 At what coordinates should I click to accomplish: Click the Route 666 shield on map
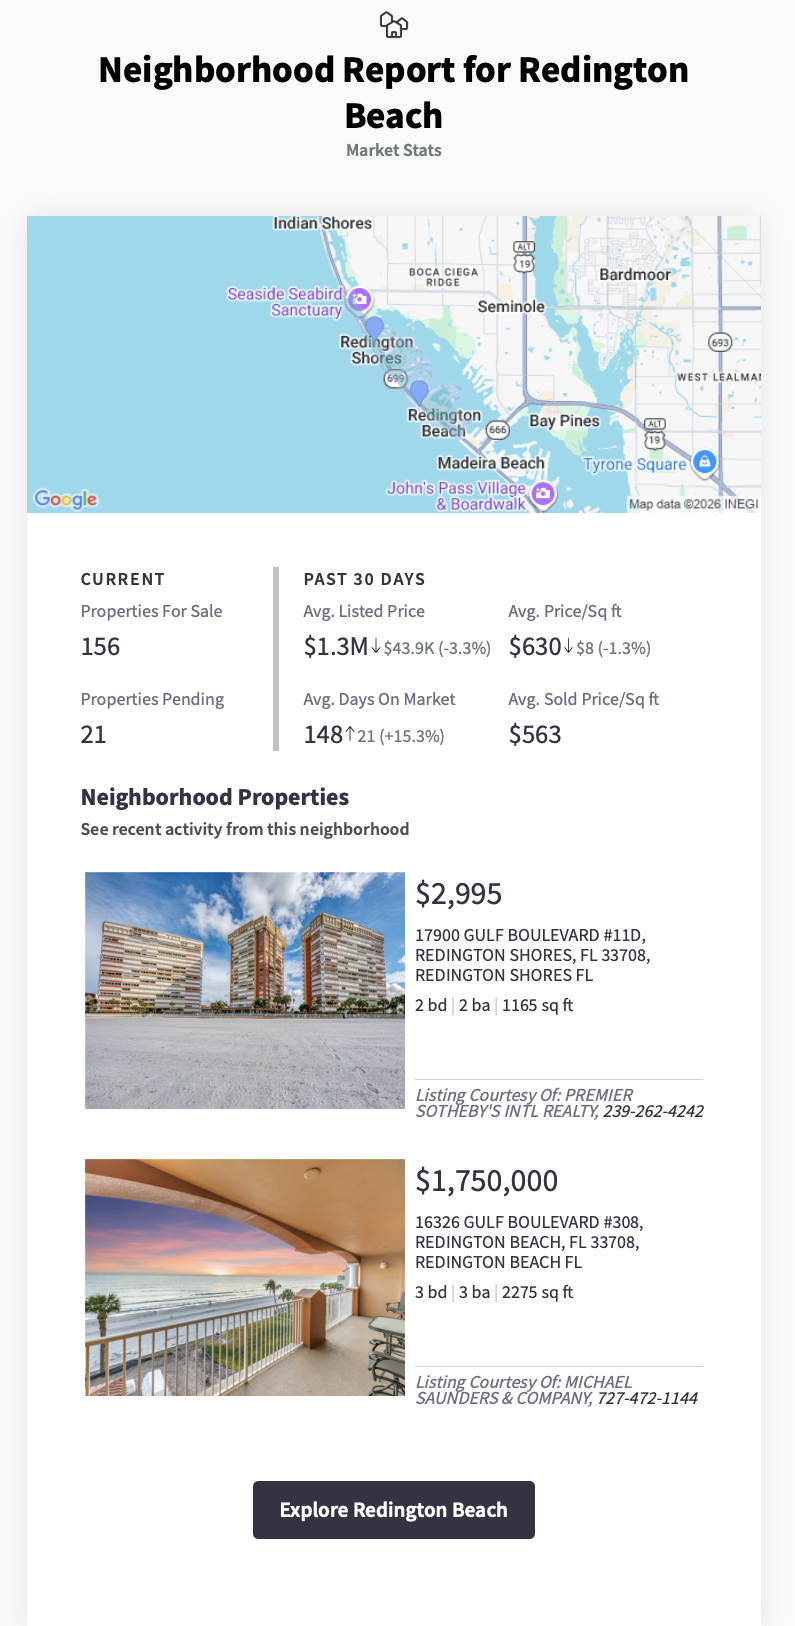[x=497, y=430]
